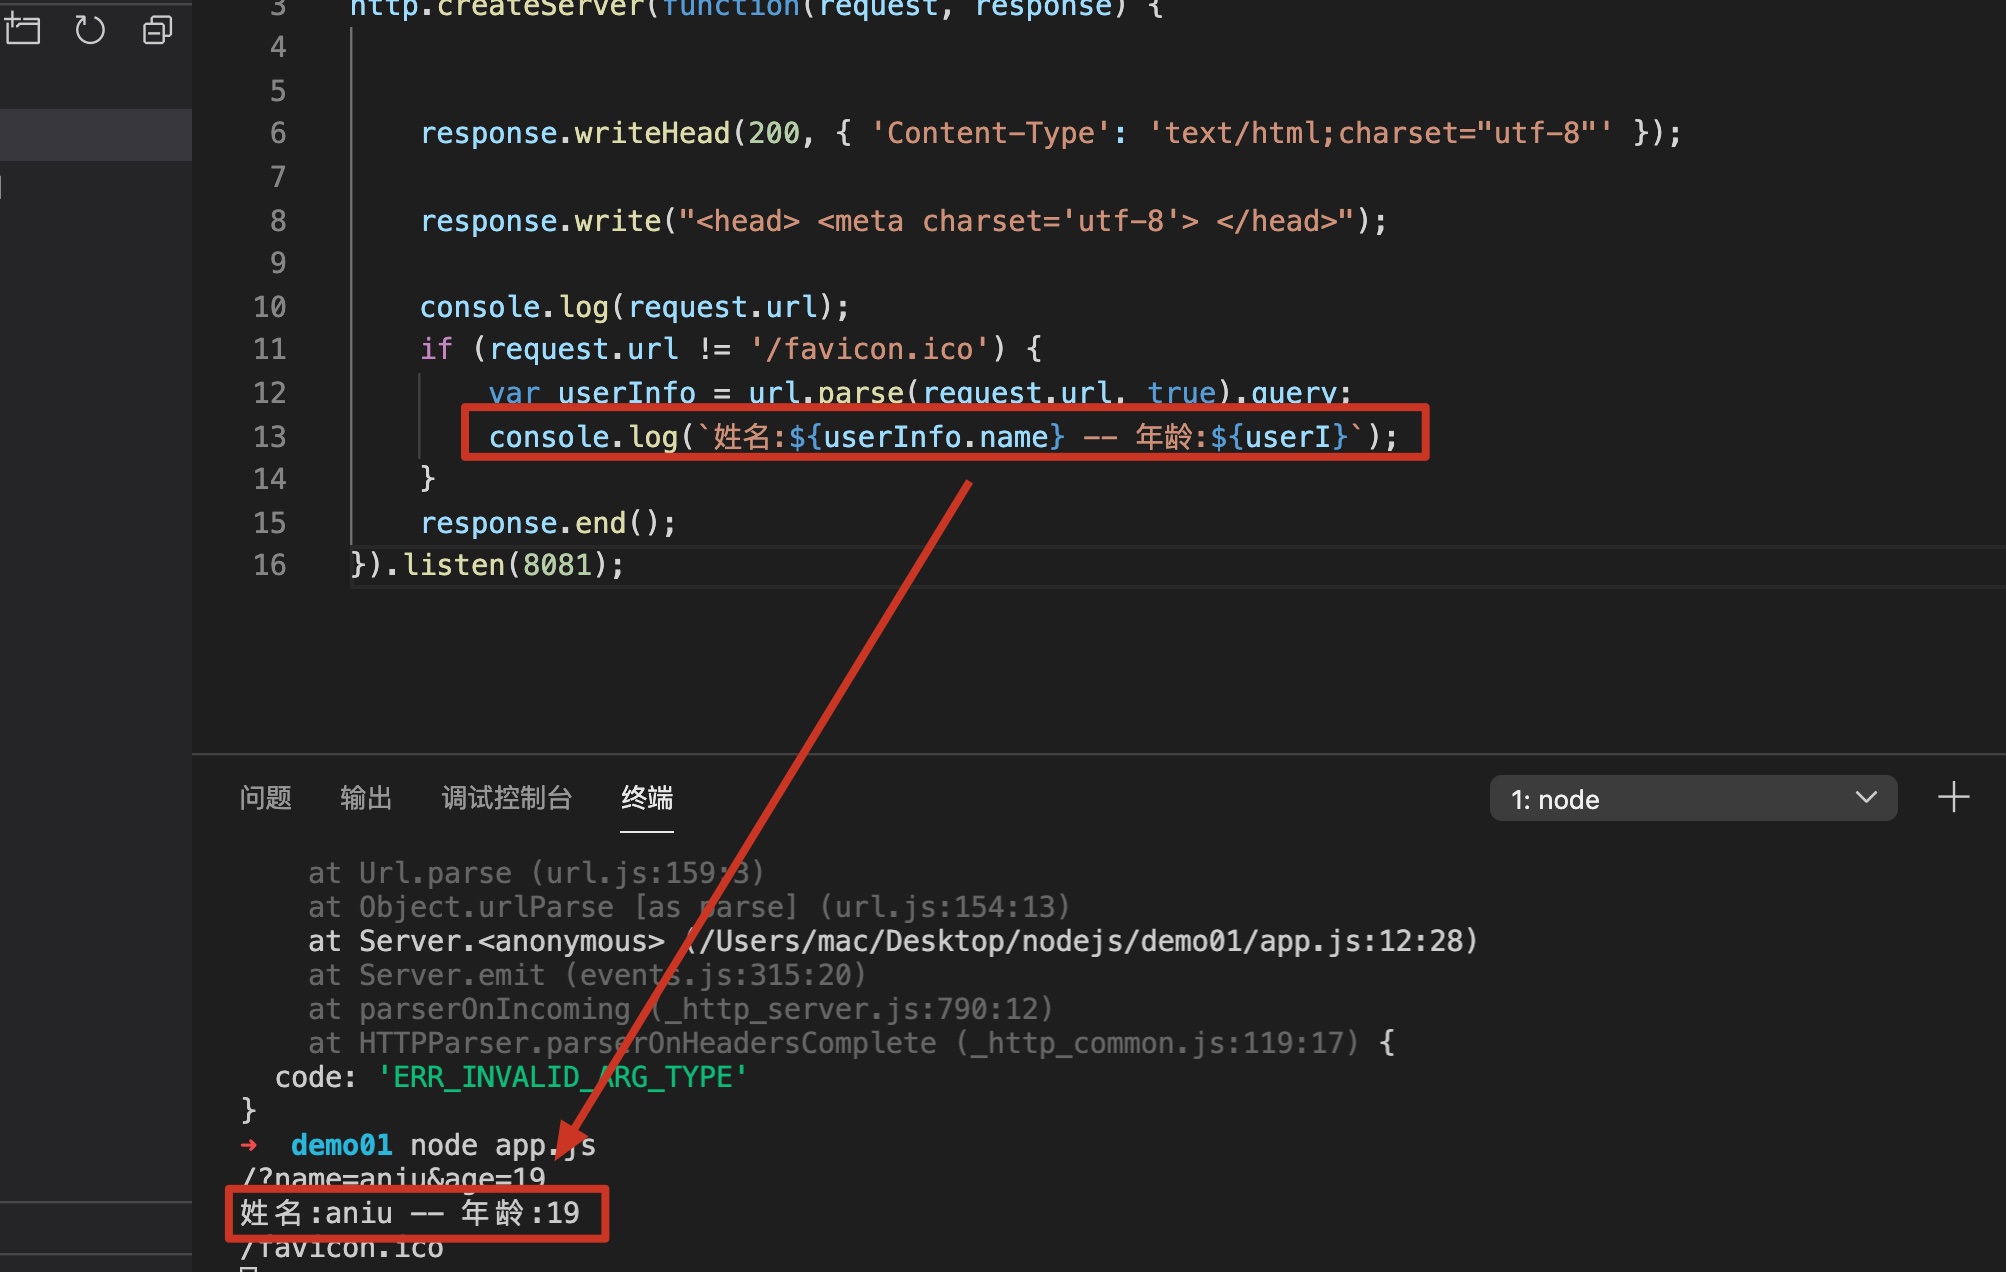Click the app.js:12:28 file path link in the terminal
Viewport: 2006px width, 1272px height.
(1081, 941)
